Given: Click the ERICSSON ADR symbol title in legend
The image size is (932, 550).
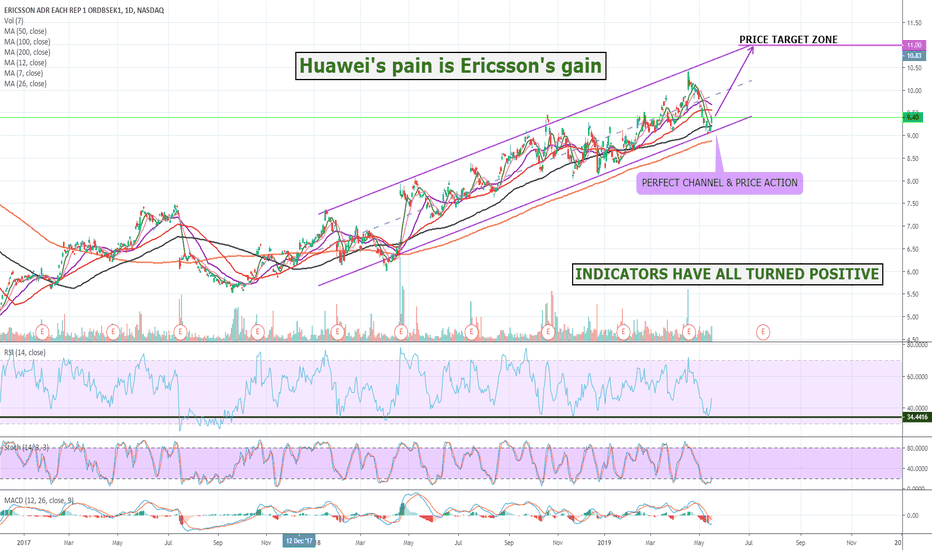Looking at the screenshot, I should [x=84, y=10].
